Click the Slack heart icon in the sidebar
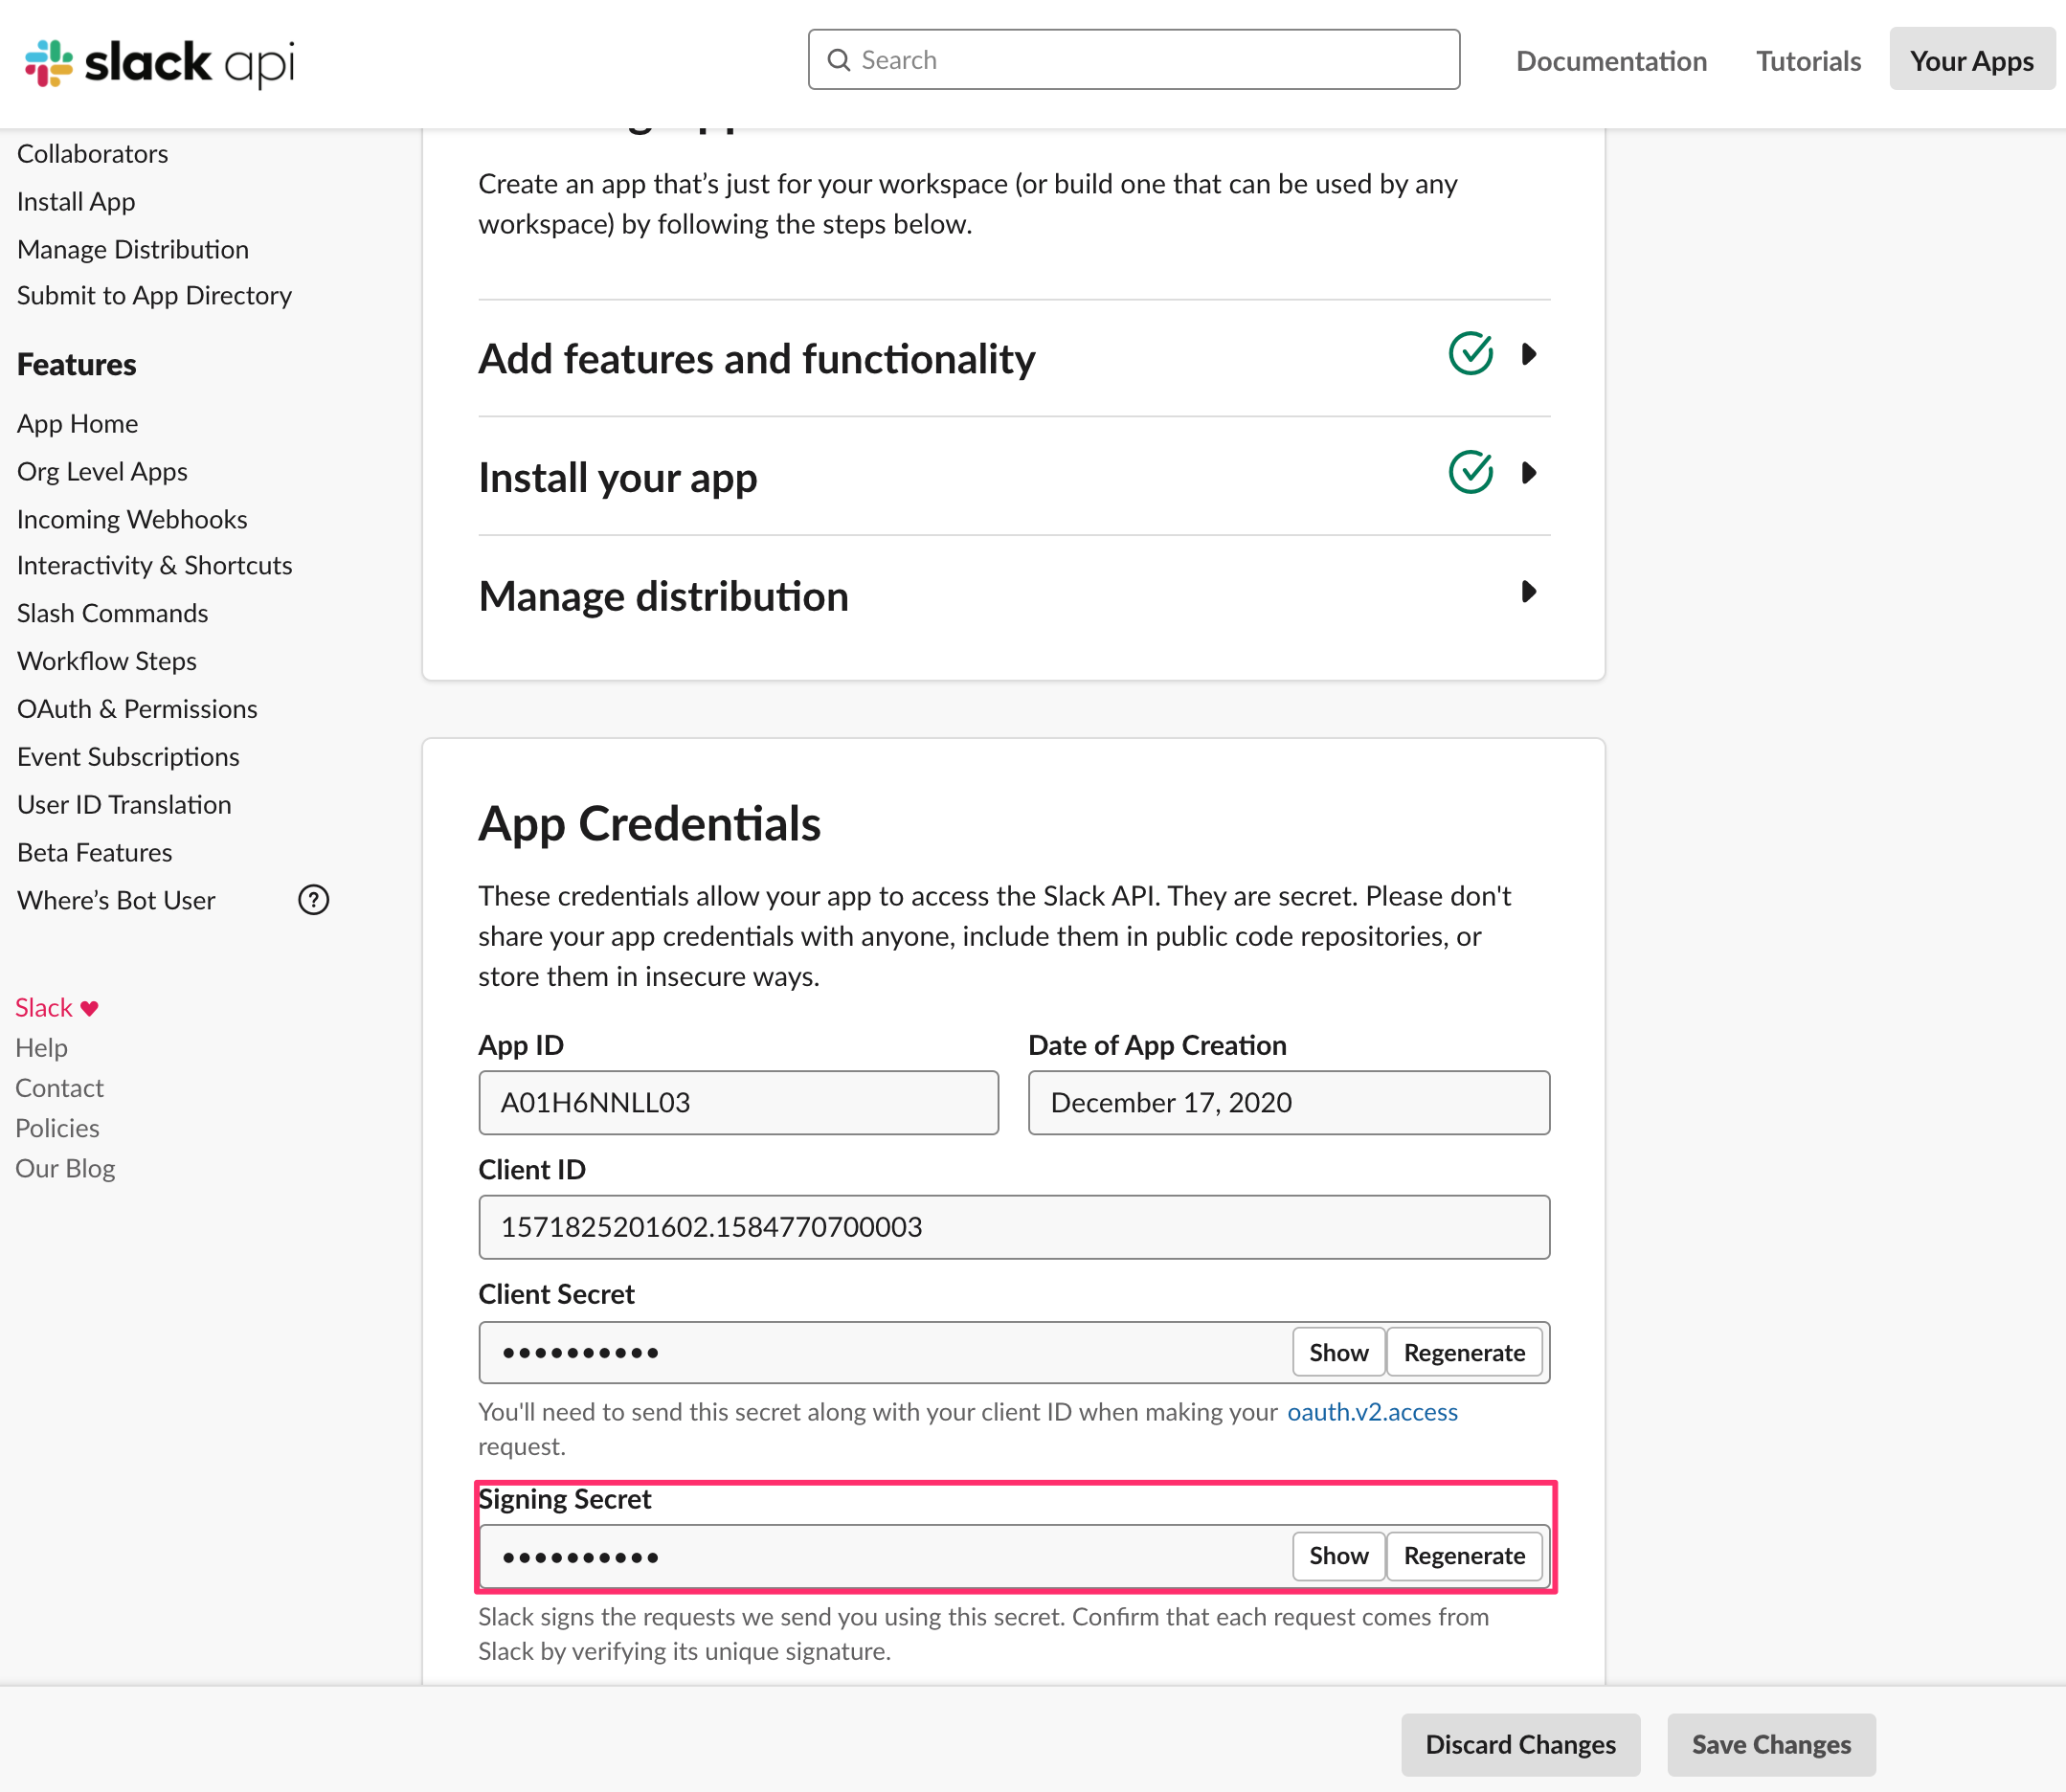 89,1008
